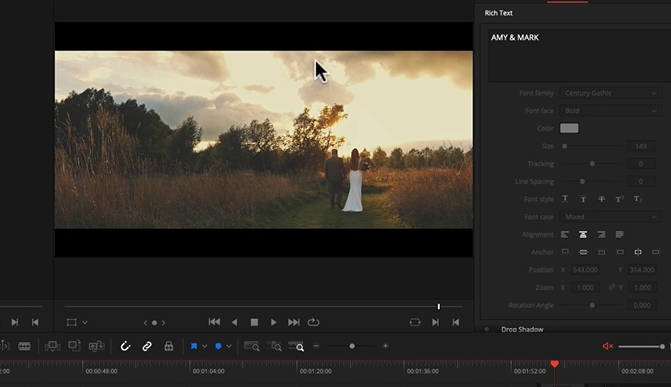
Task: Click the timeline zoom in plus button
Action: pyautogui.click(x=385, y=346)
